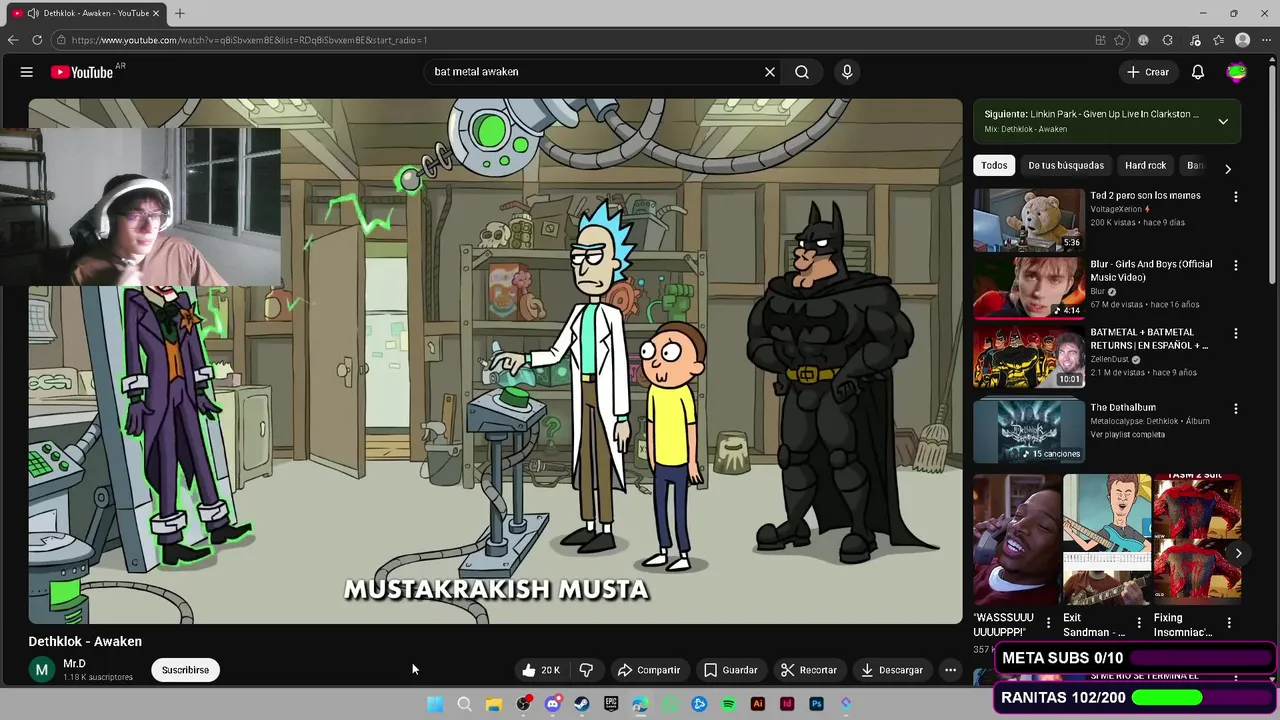Image resolution: width=1280 pixels, height=720 pixels.
Task: Open the Crear button
Action: [1147, 72]
